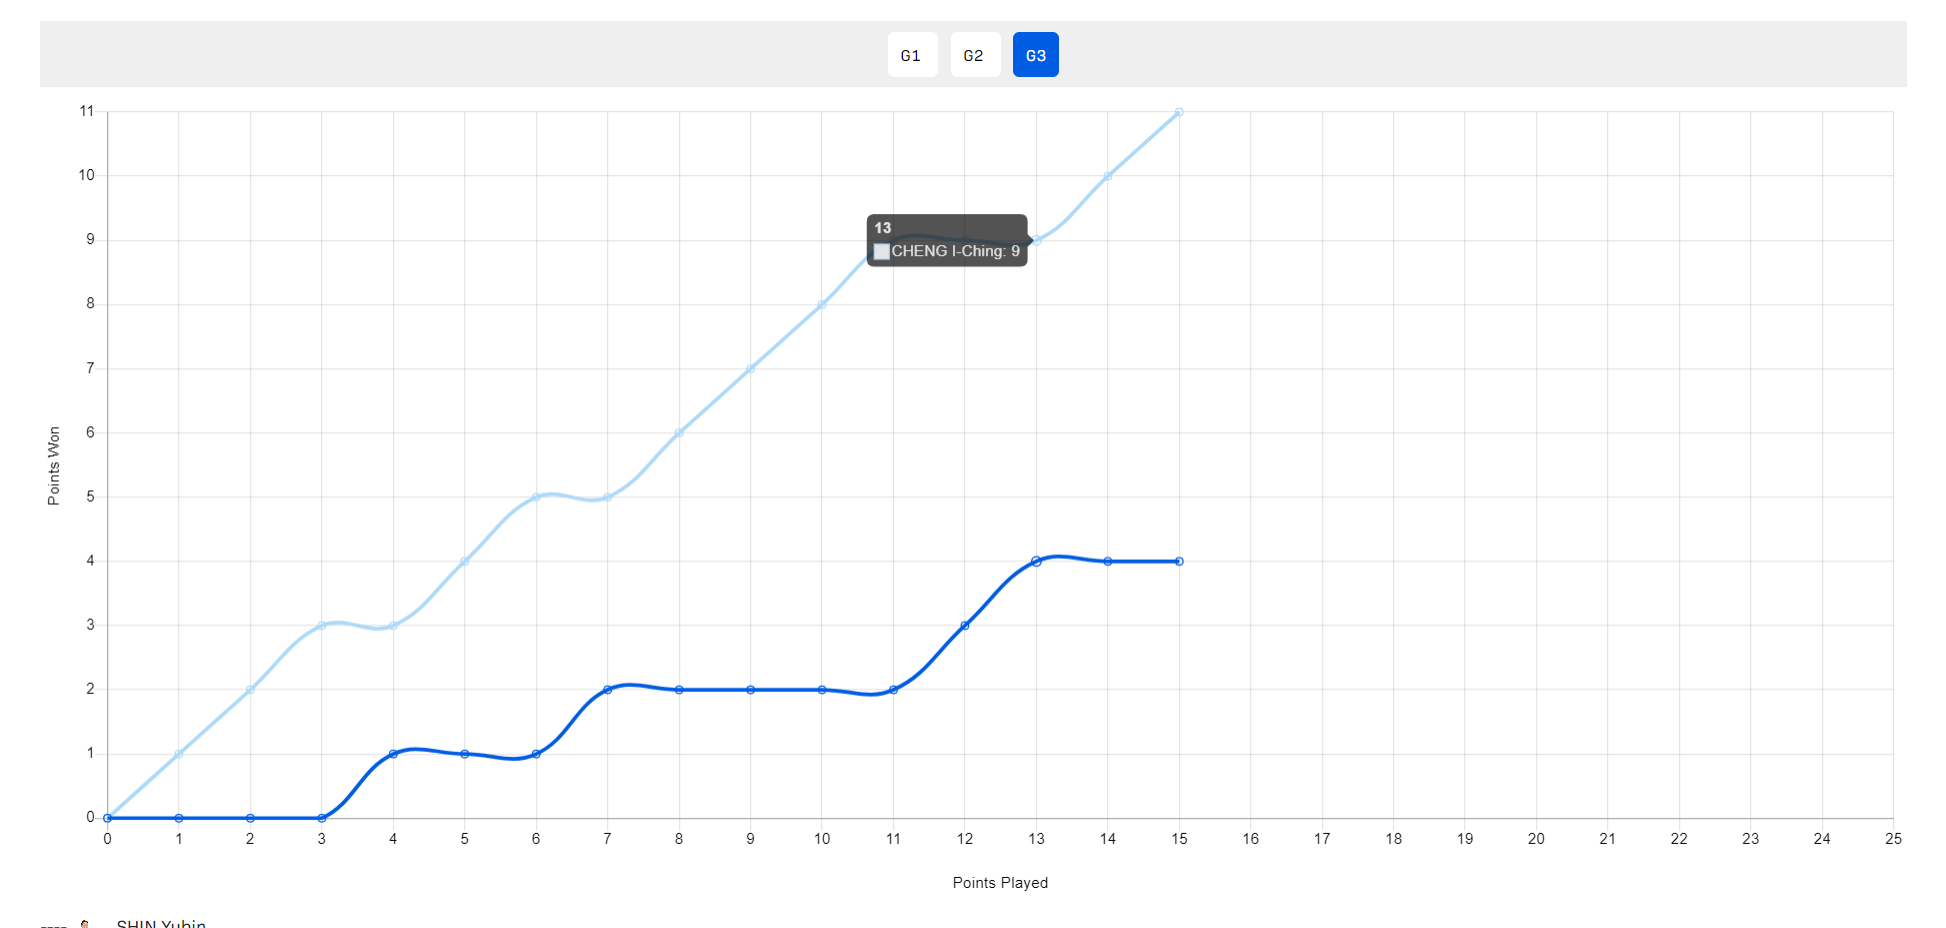Click the dark blue data point at point 12
The width and height of the screenshot is (1946, 928).
pyautogui.click(x=965, y=625)
